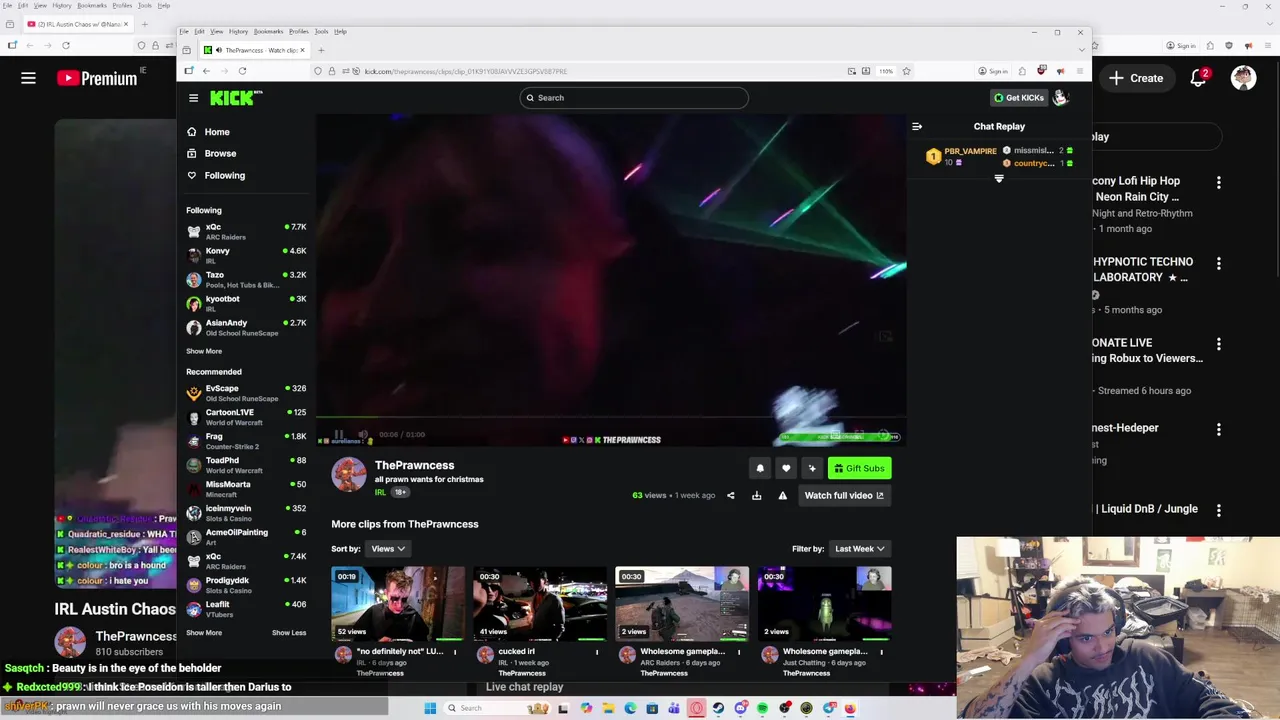Bookmark this page with star icon

[906, 71]
